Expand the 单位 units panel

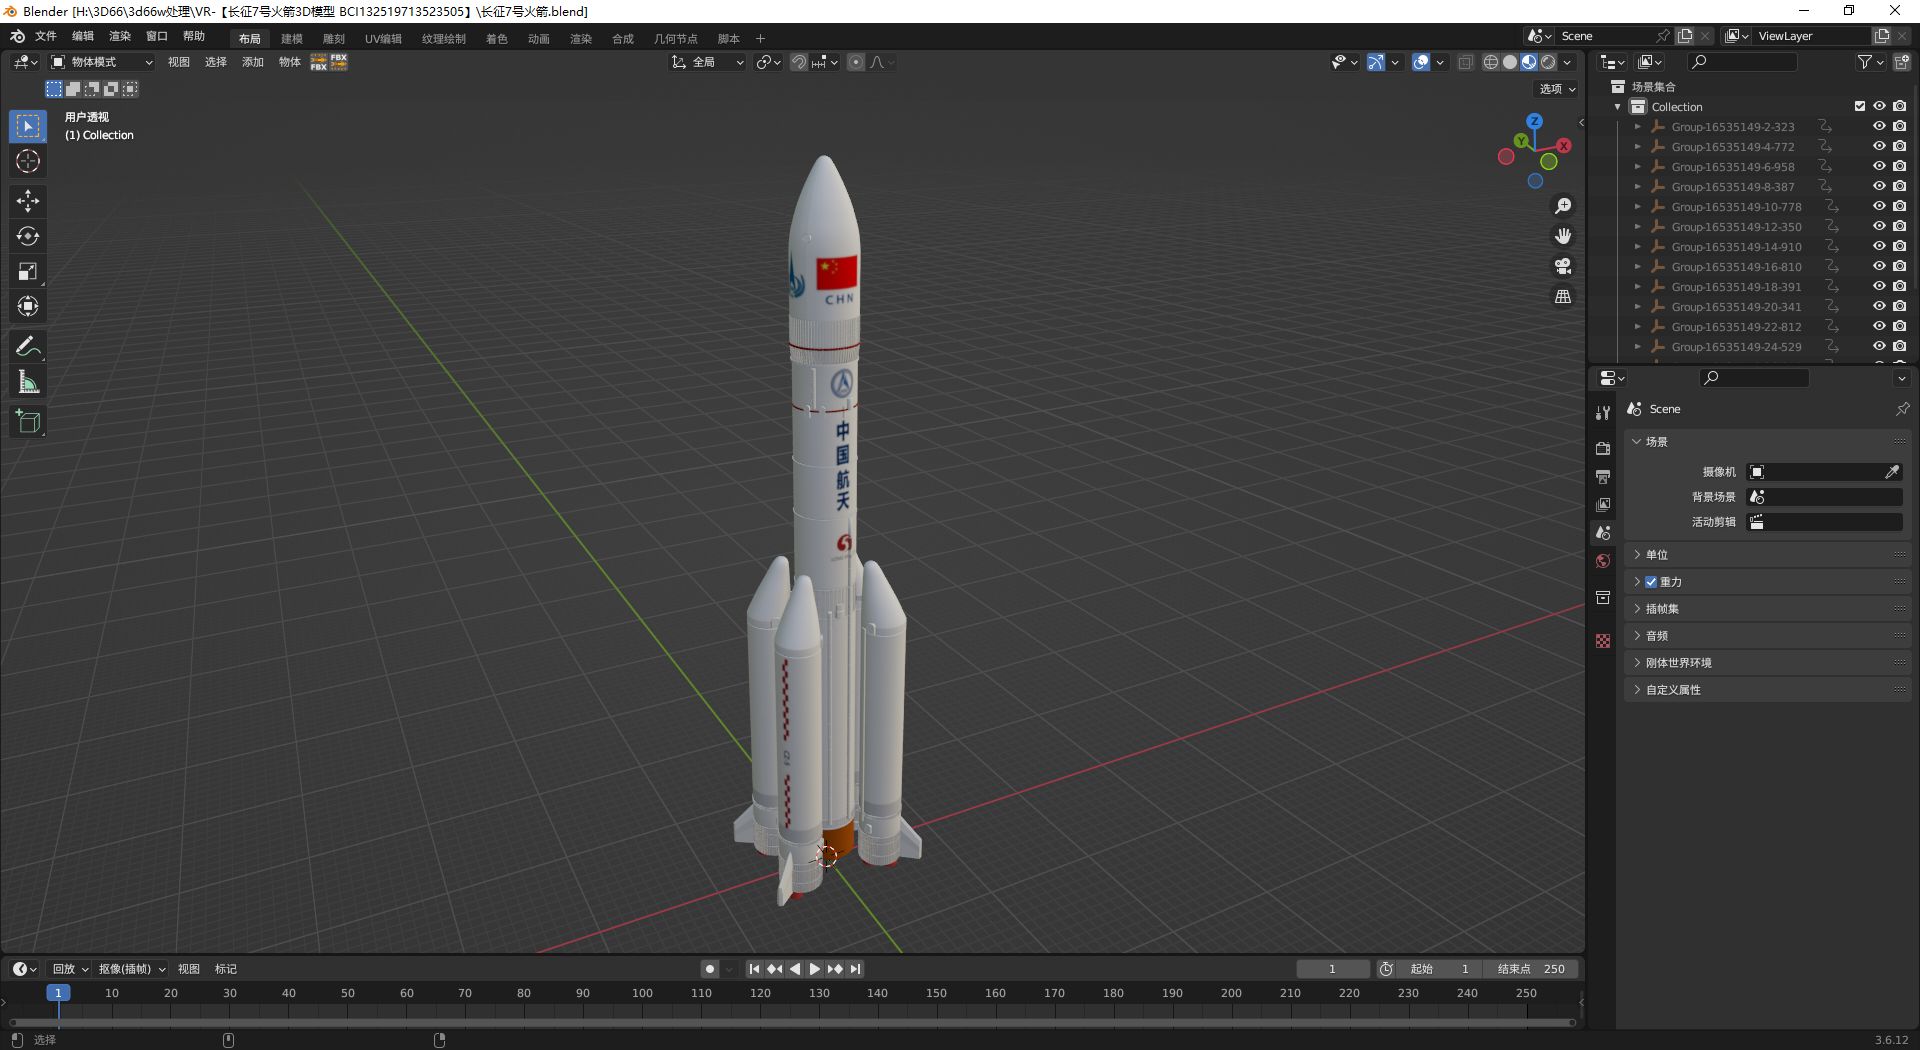1767,555
